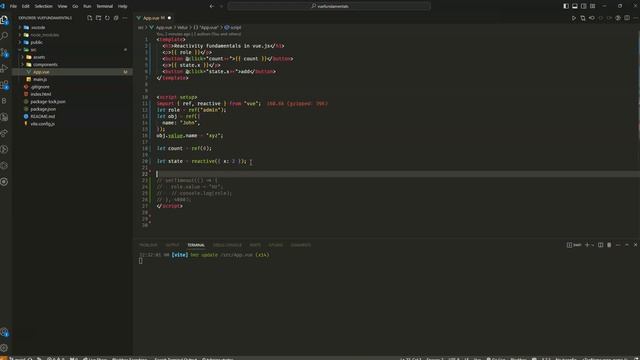Screen dimensions: 640x360
Task: Switch to the Output panel tab
Action: [x=172, y=245]
